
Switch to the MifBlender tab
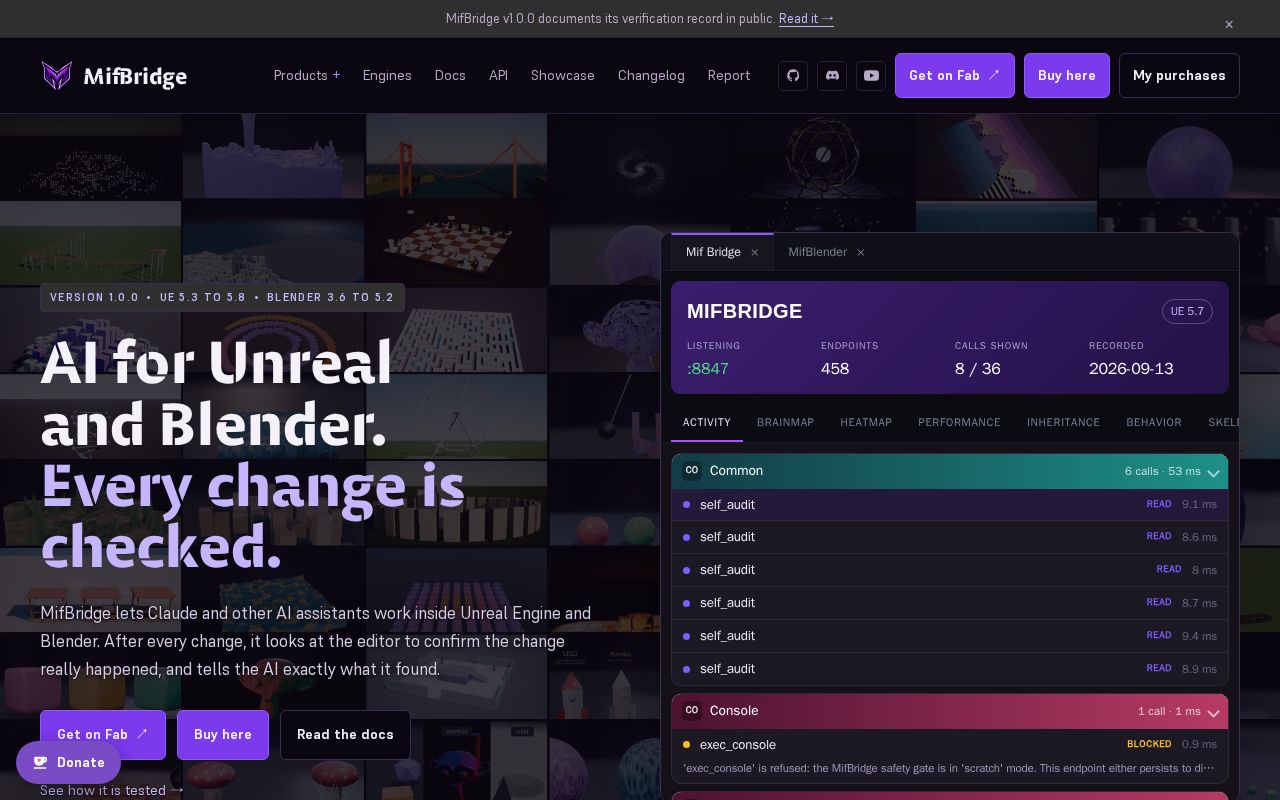click(826, 252)
